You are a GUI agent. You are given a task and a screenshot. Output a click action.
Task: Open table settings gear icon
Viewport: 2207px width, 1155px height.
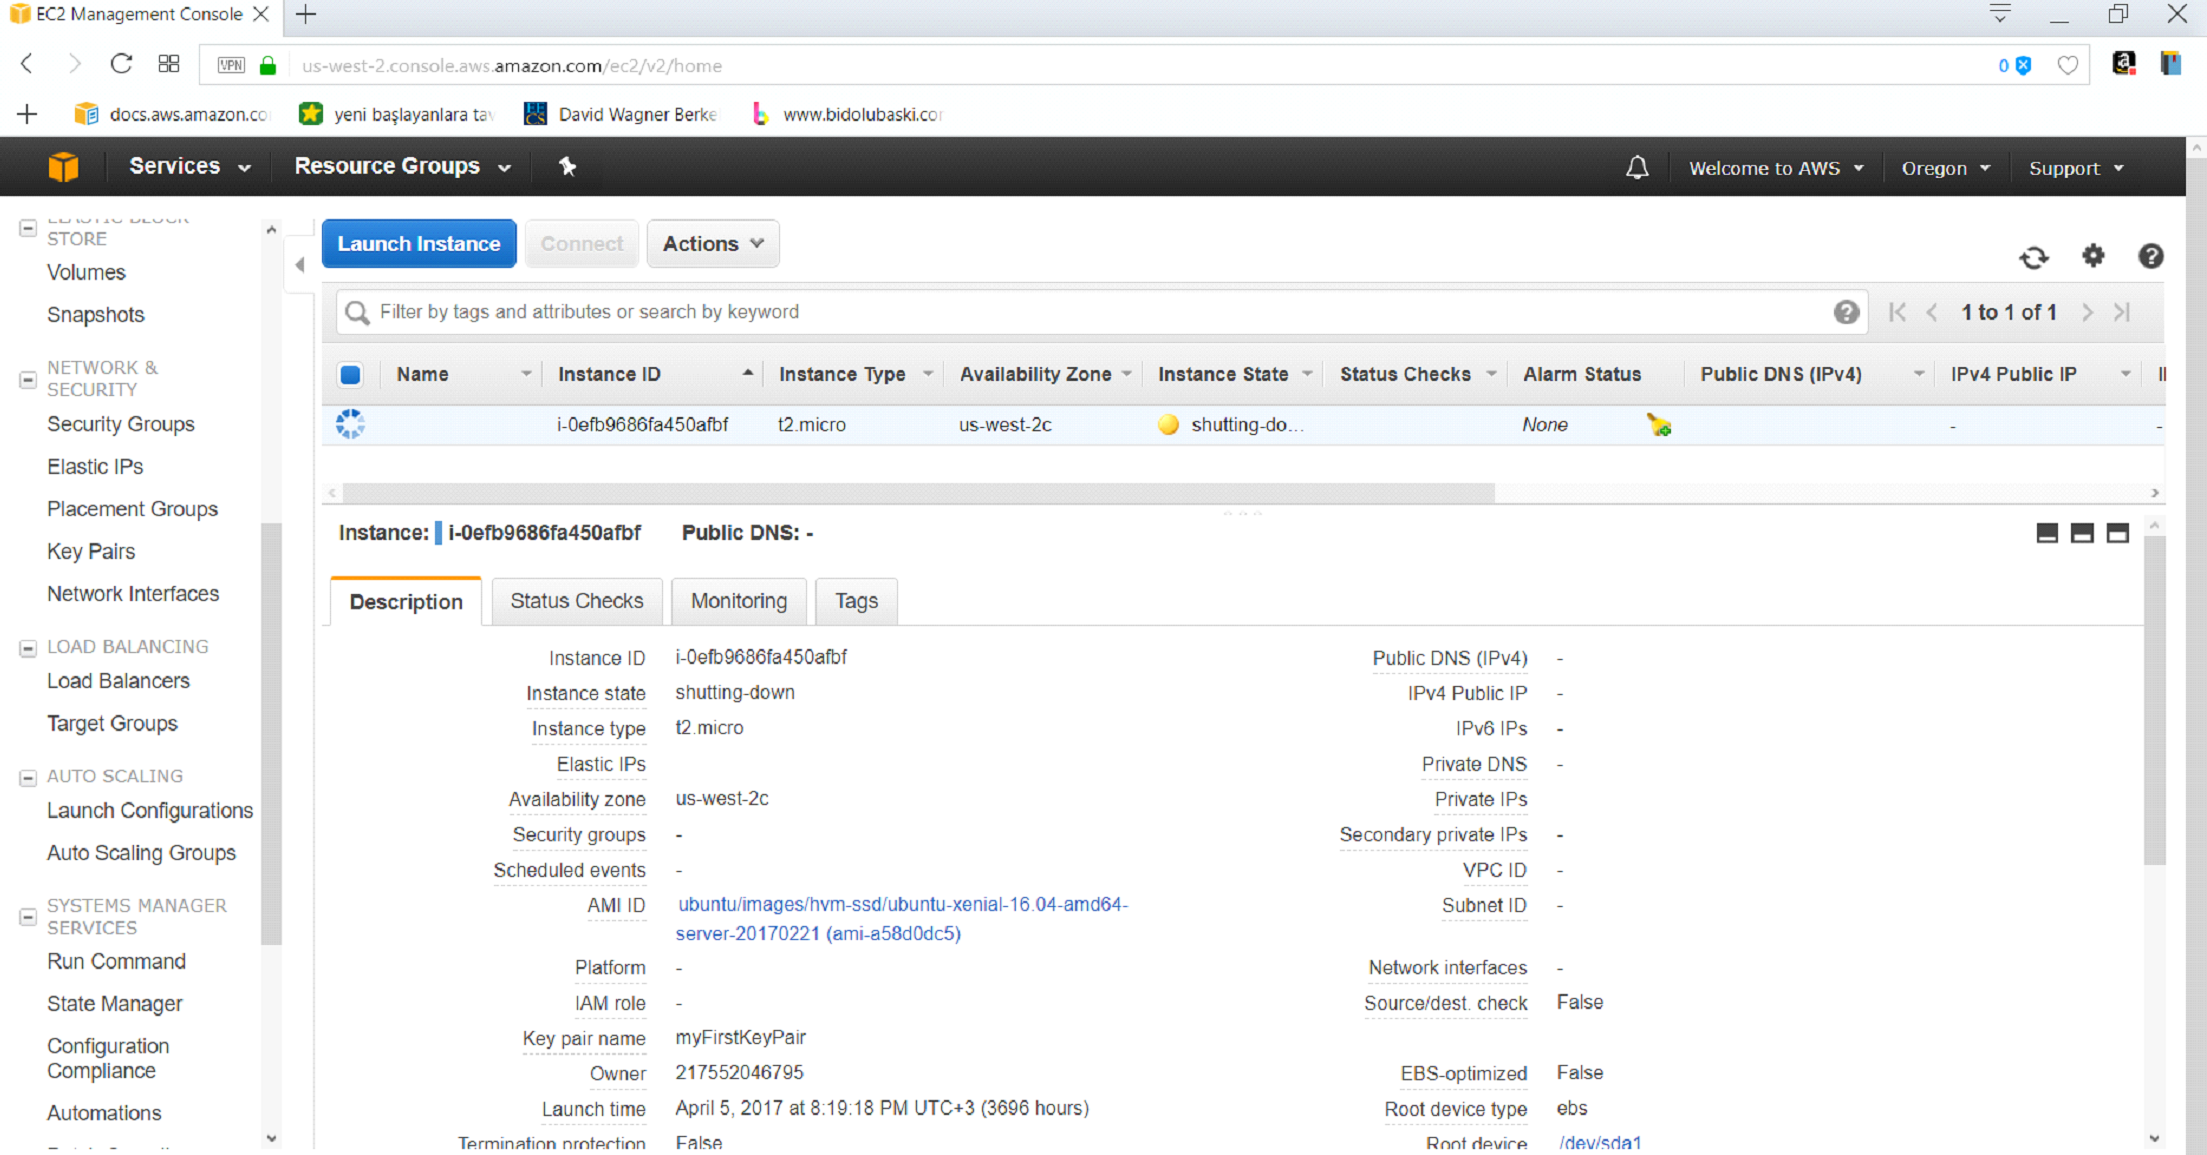pos(2093,256)
